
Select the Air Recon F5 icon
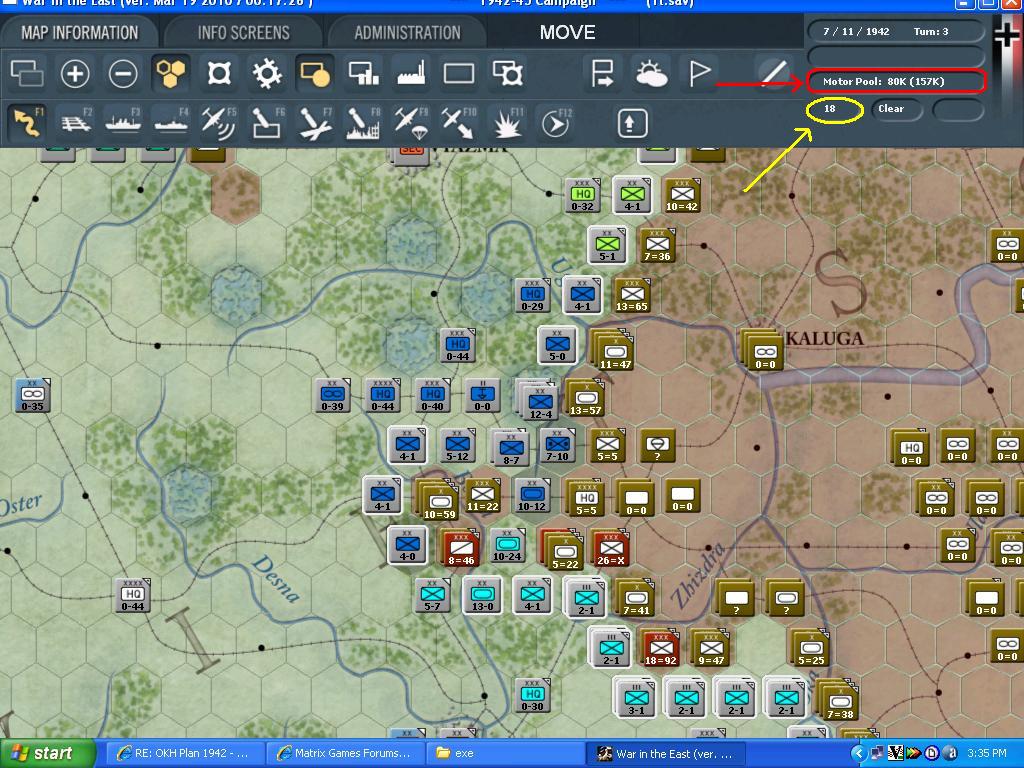tap(219, 122)
